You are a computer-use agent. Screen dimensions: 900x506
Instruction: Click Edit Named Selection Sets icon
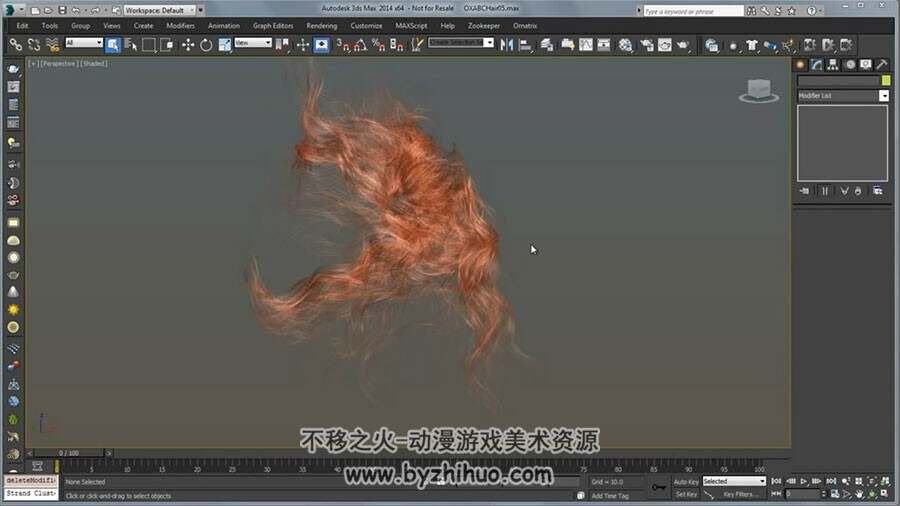point(417,45)
